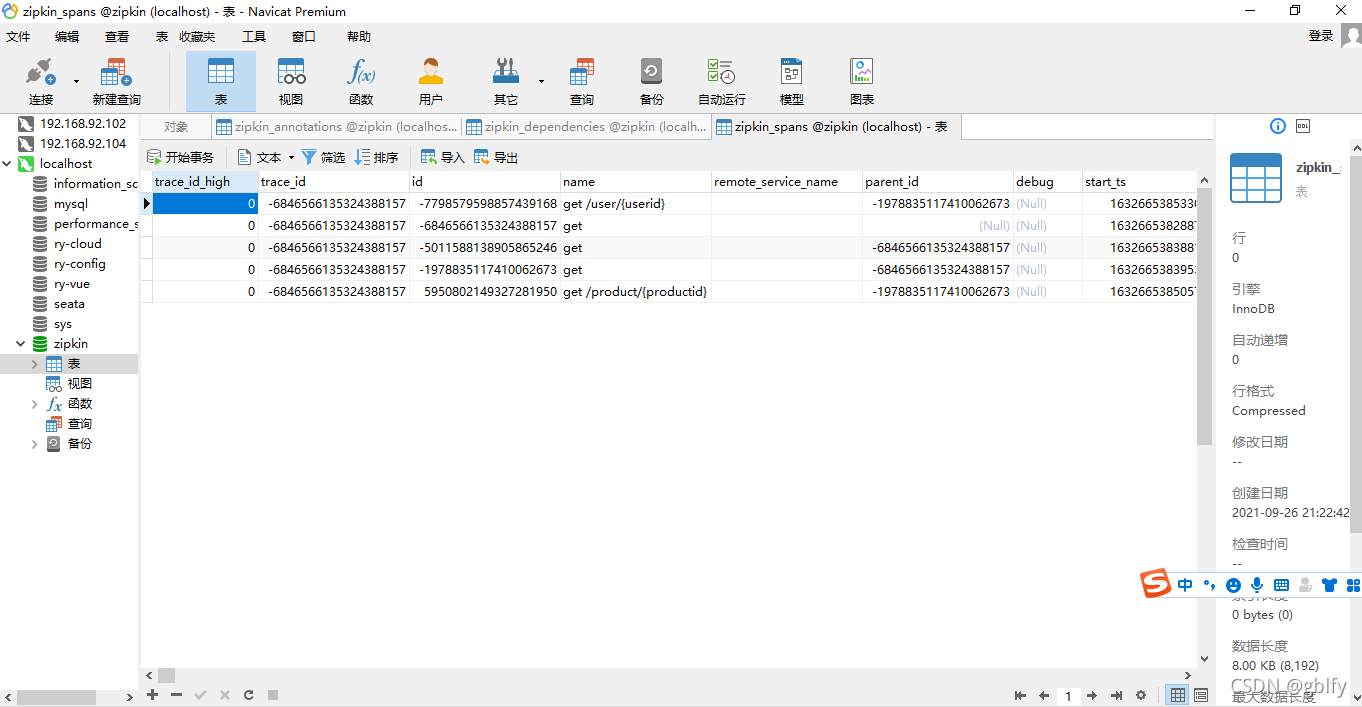
Task: Switch to zipkin_annotations tab
Action: pyautogui.click(x=337, y=127)
